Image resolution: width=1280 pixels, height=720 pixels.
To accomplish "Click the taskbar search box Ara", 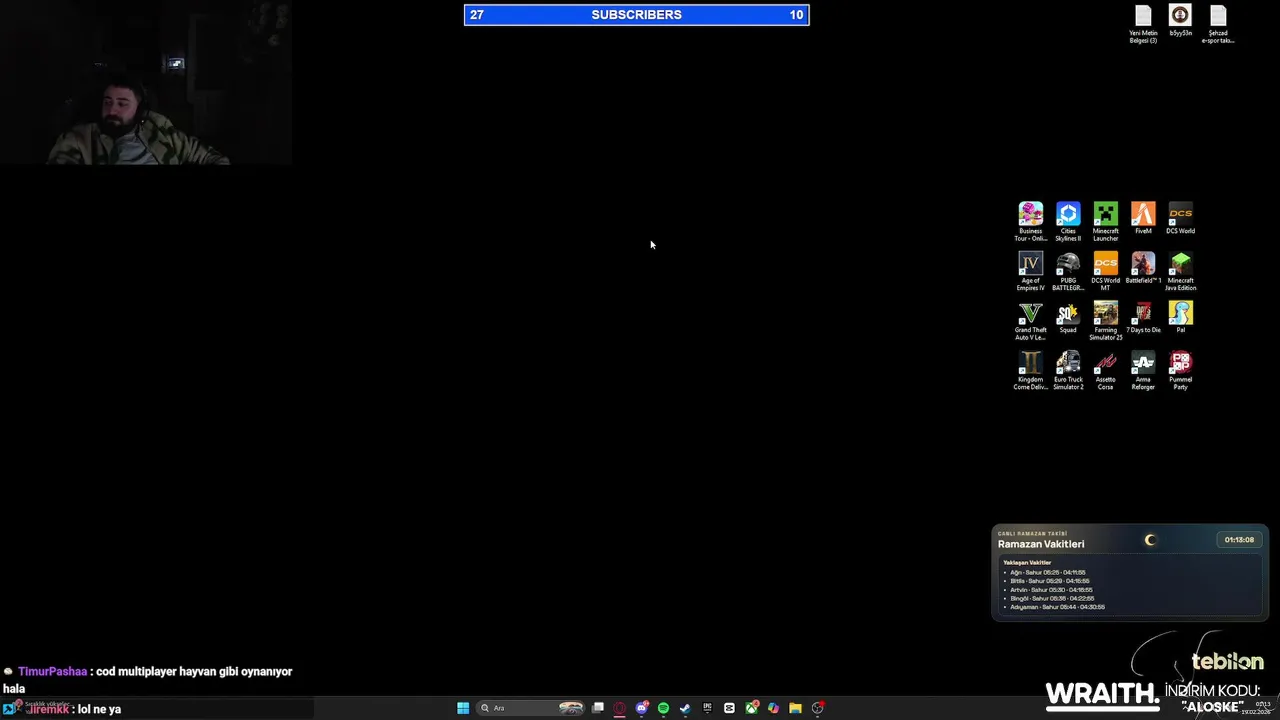I will click(532, 708).
